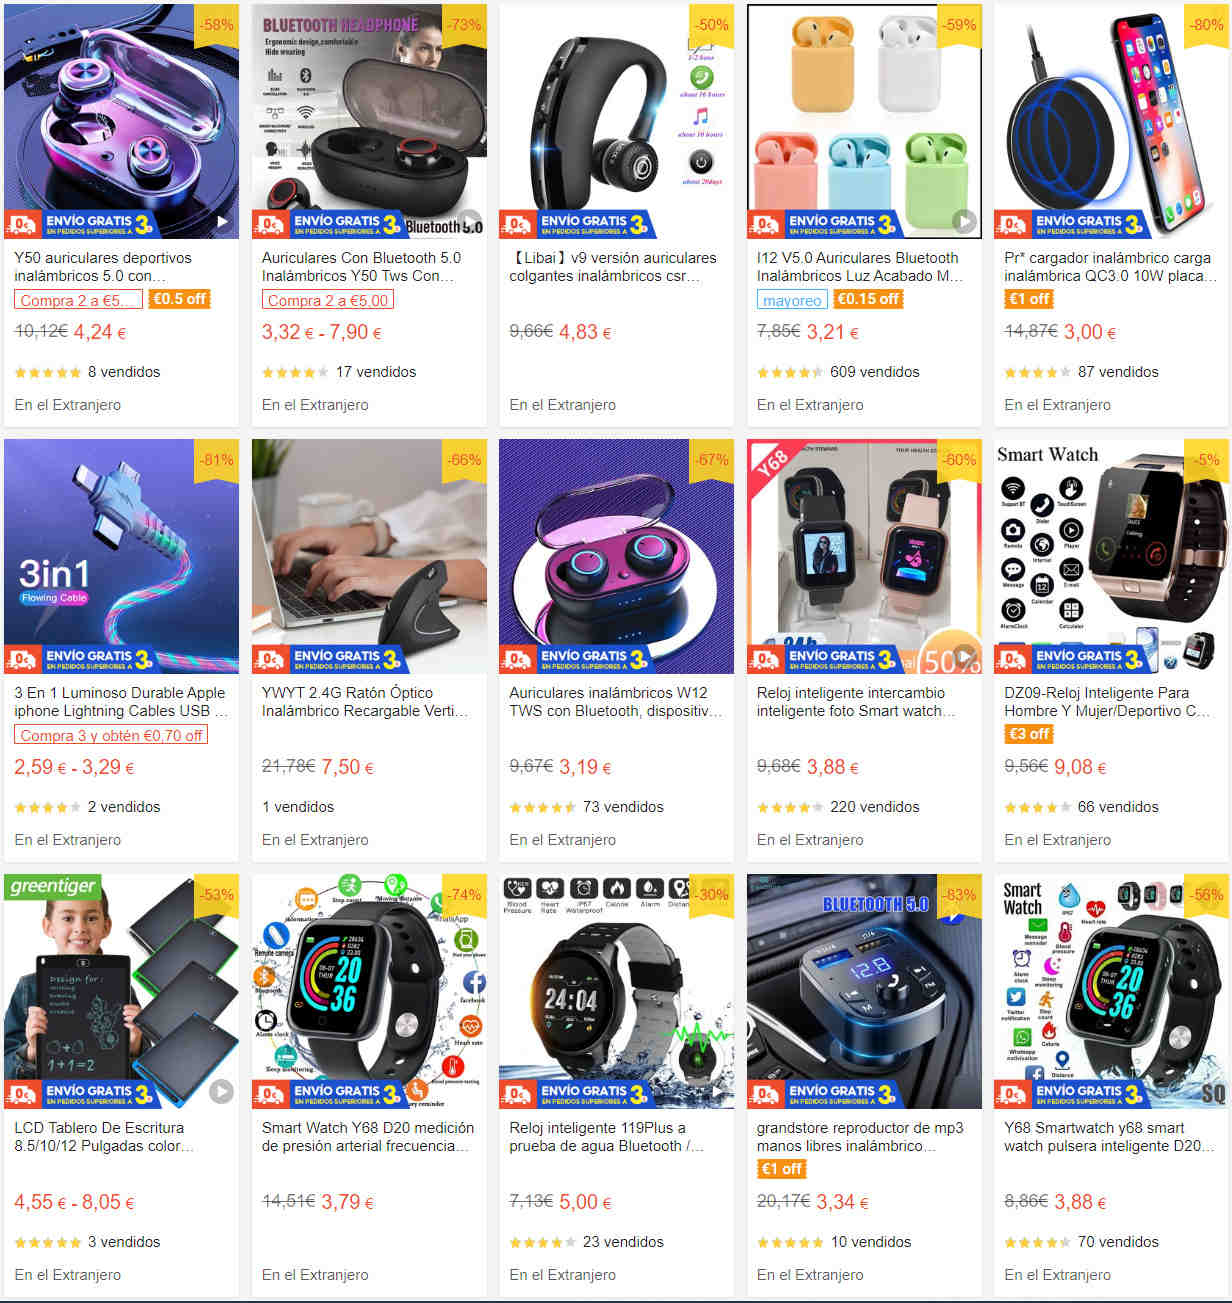
Task: Click the -80% discount badge on wireless charger
Action: click(1207, 25)
